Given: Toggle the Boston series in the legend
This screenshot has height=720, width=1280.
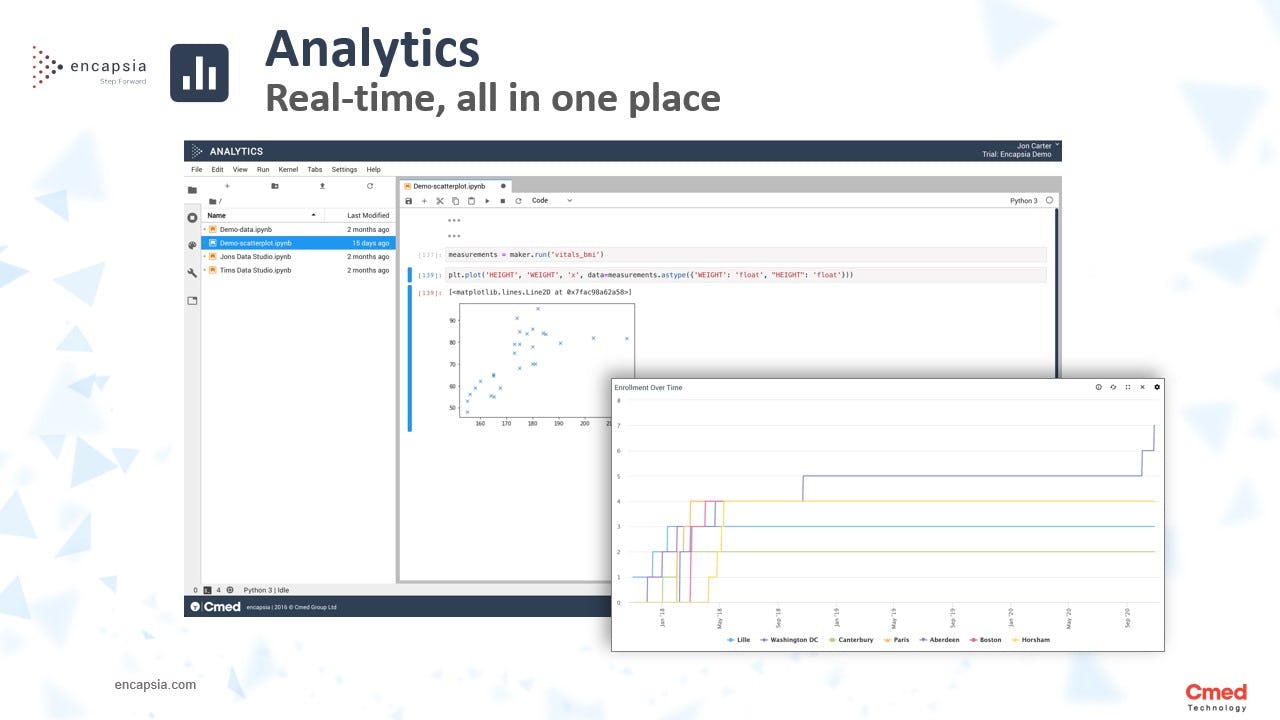Looking at the screenshot, I should [x=985, y=640].
